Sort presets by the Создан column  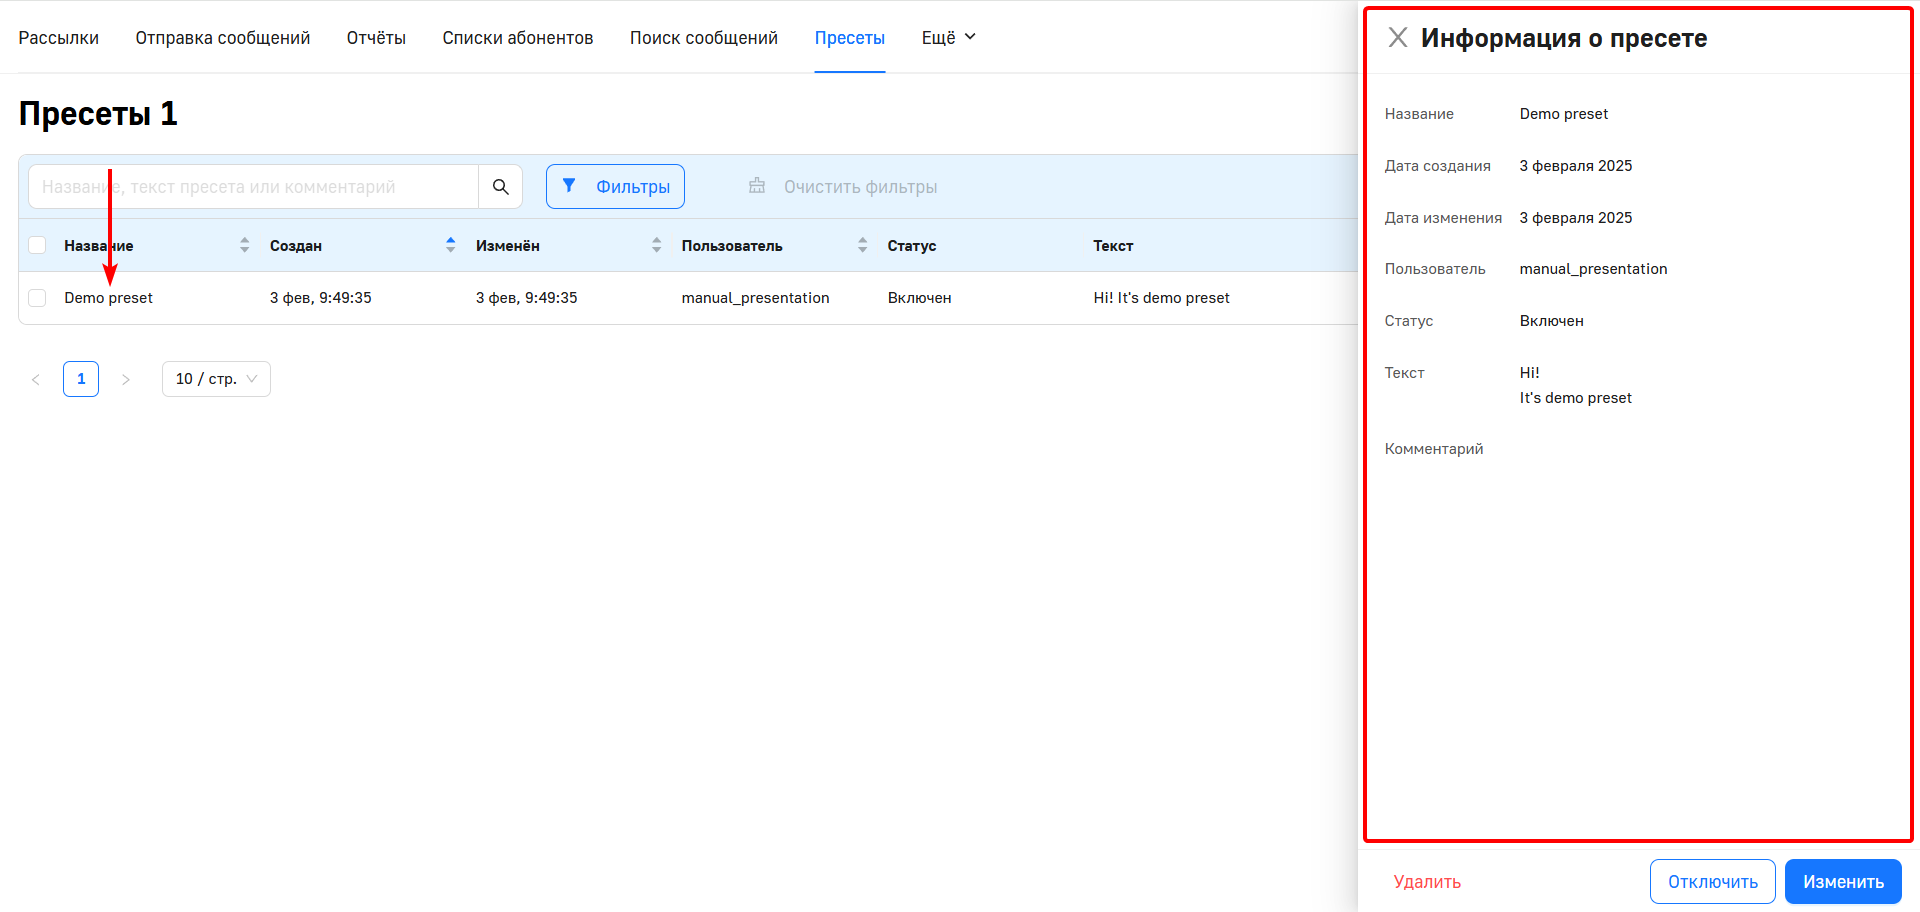(x=450, y=246)
